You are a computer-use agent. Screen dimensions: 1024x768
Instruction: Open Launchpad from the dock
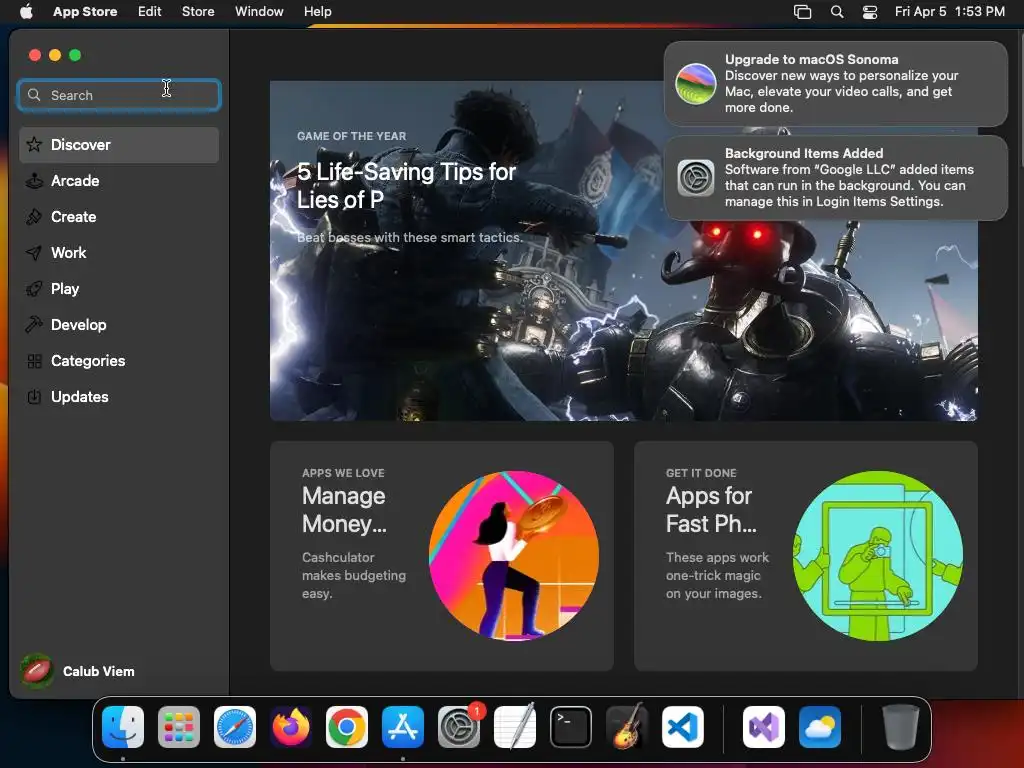[x=179, y=727]
